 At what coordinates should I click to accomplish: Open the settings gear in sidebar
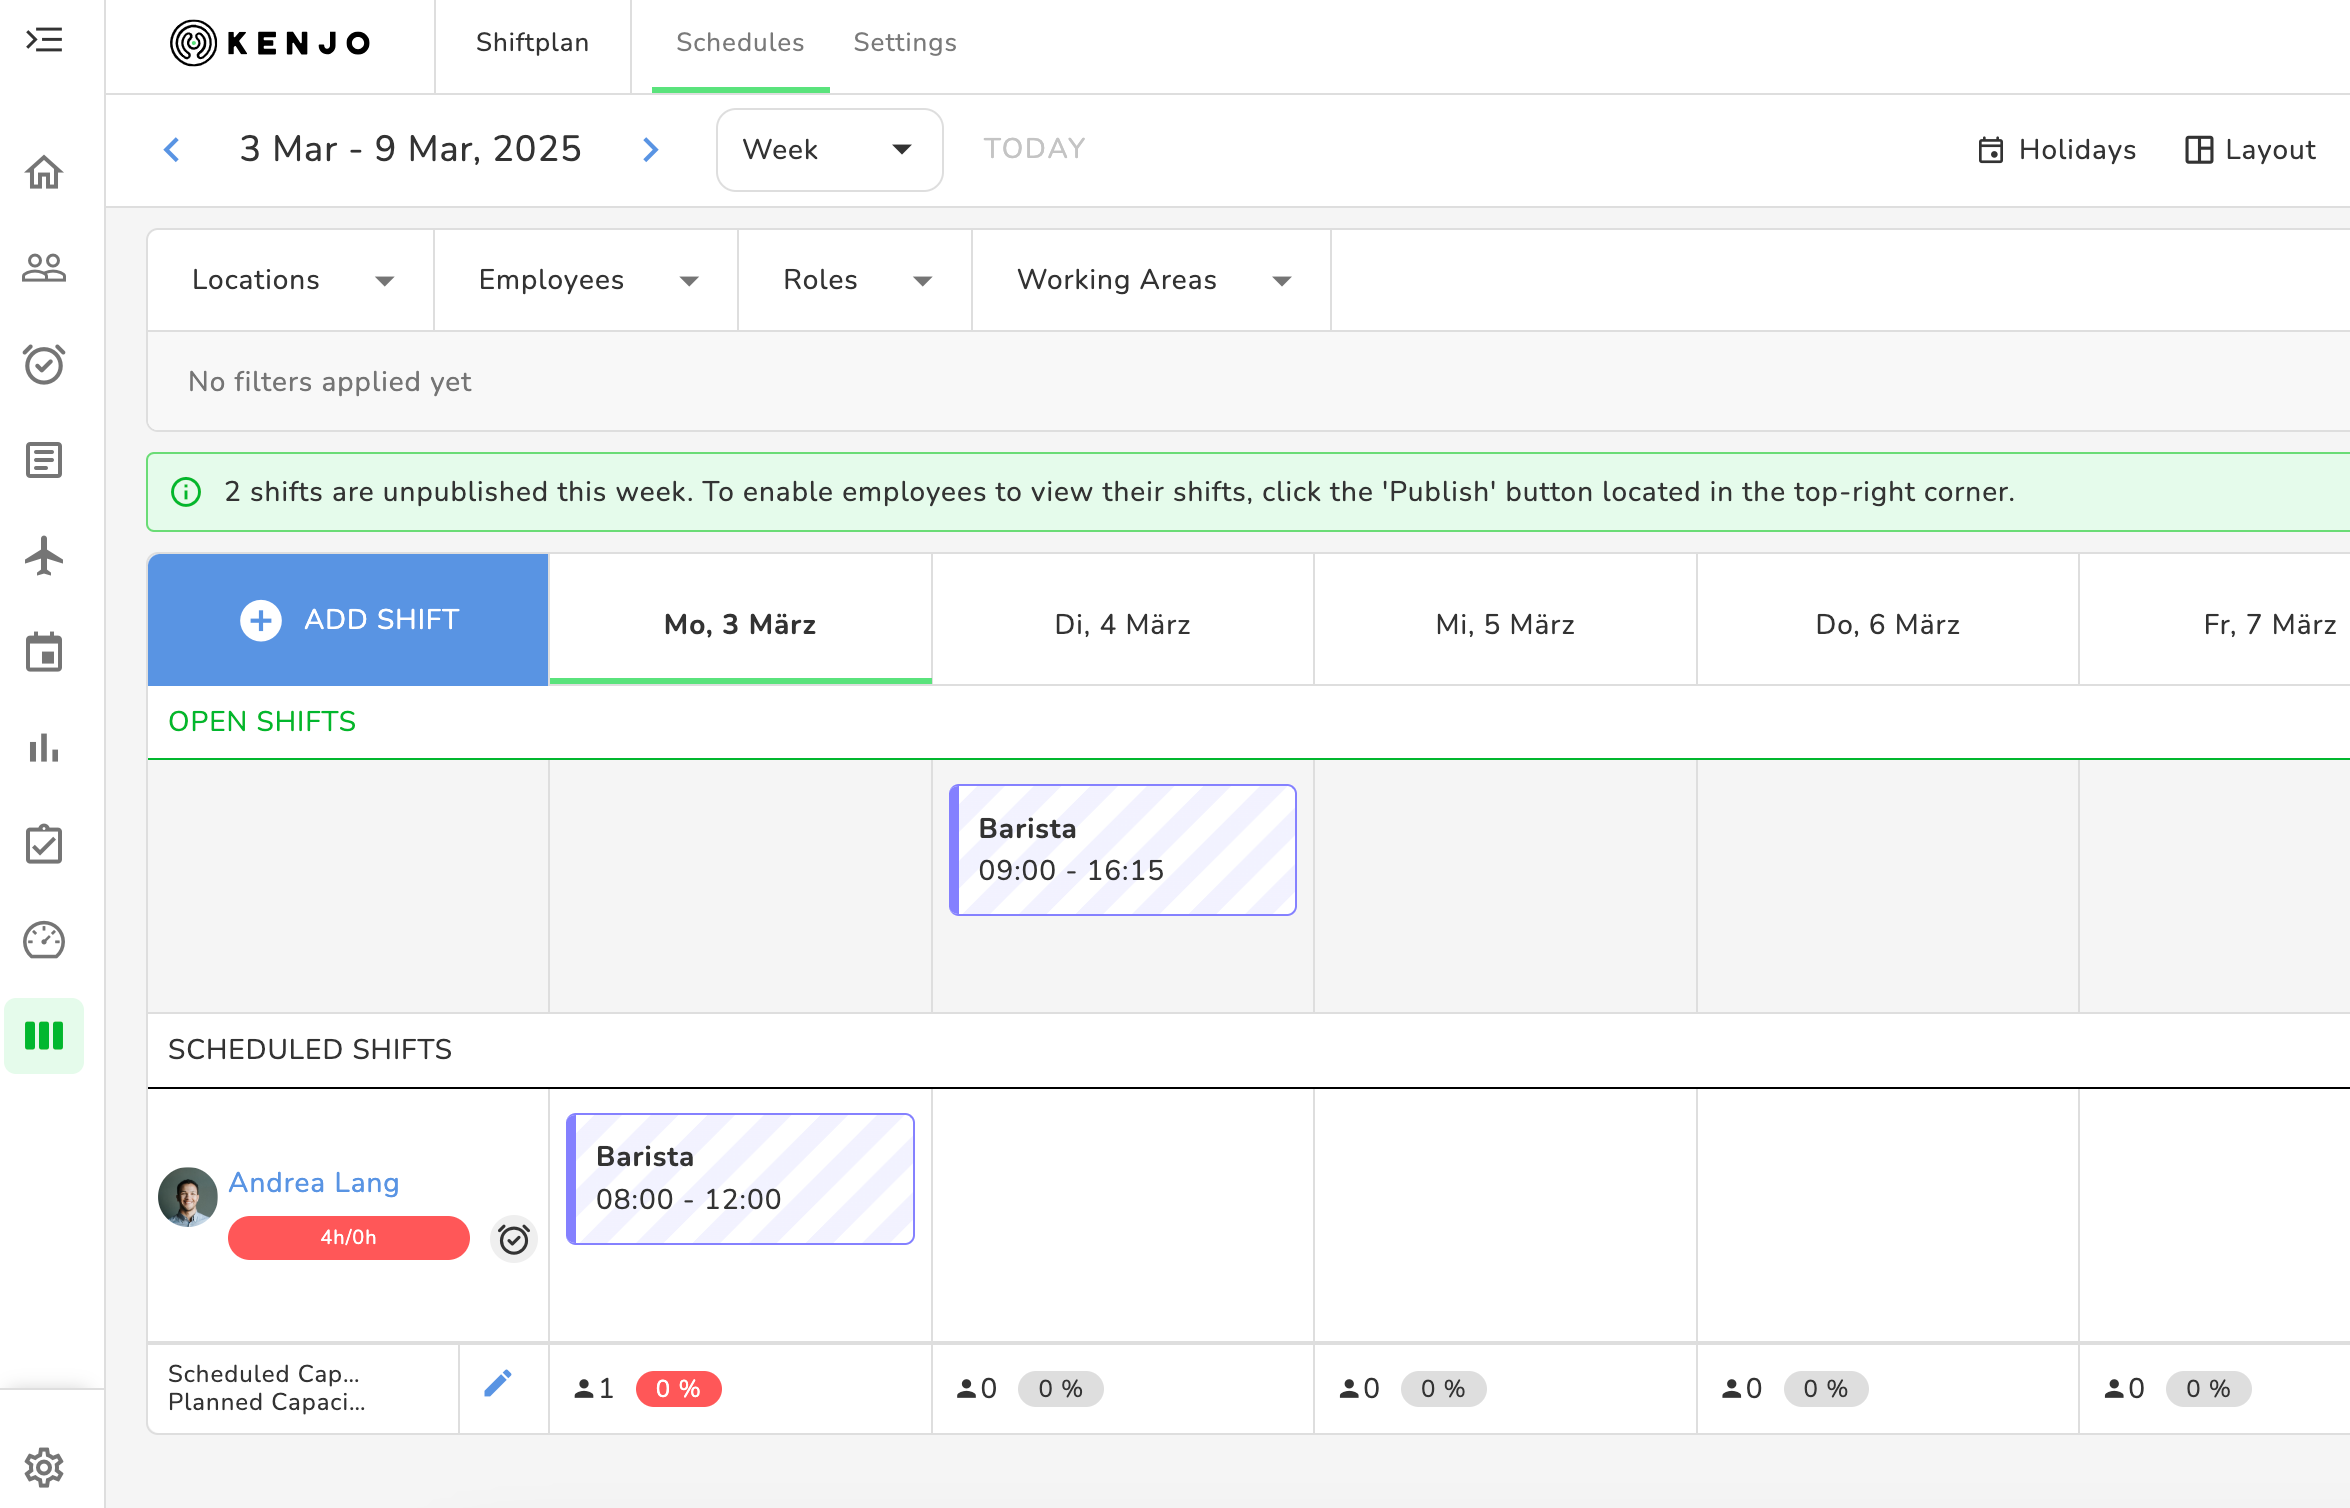[44, 1467]
